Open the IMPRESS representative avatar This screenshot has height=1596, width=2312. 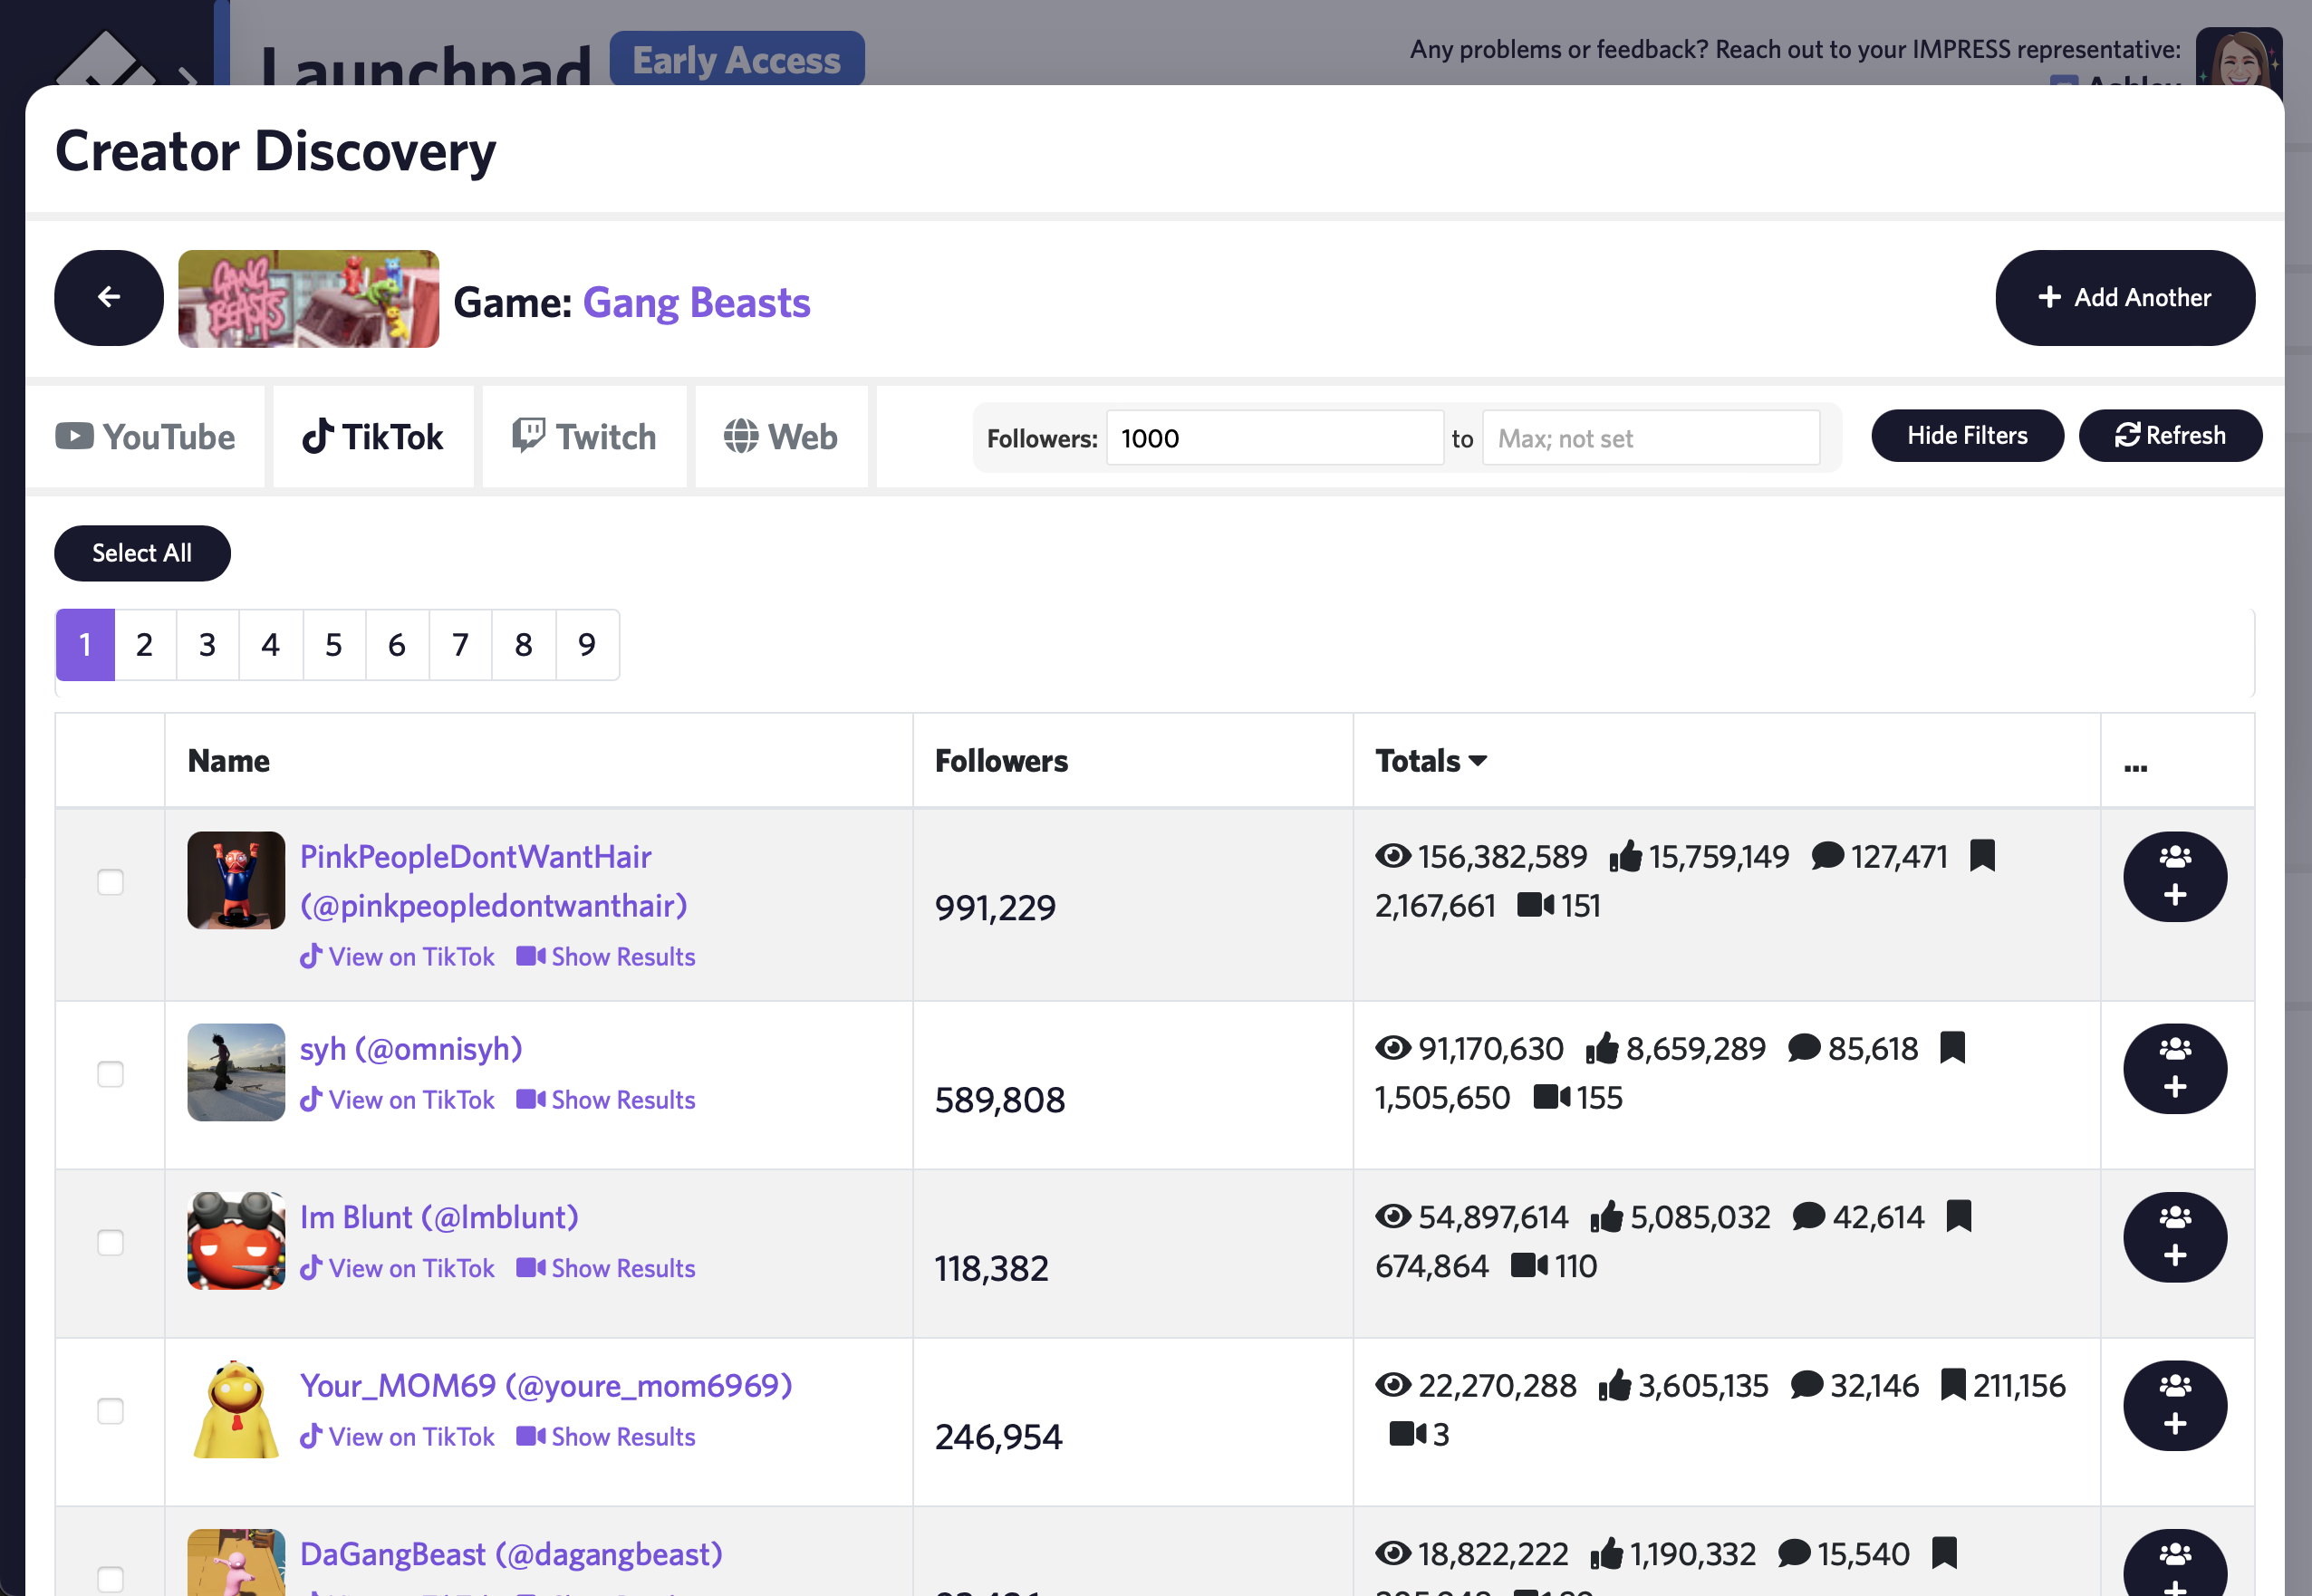click(x=2237, y=57)
